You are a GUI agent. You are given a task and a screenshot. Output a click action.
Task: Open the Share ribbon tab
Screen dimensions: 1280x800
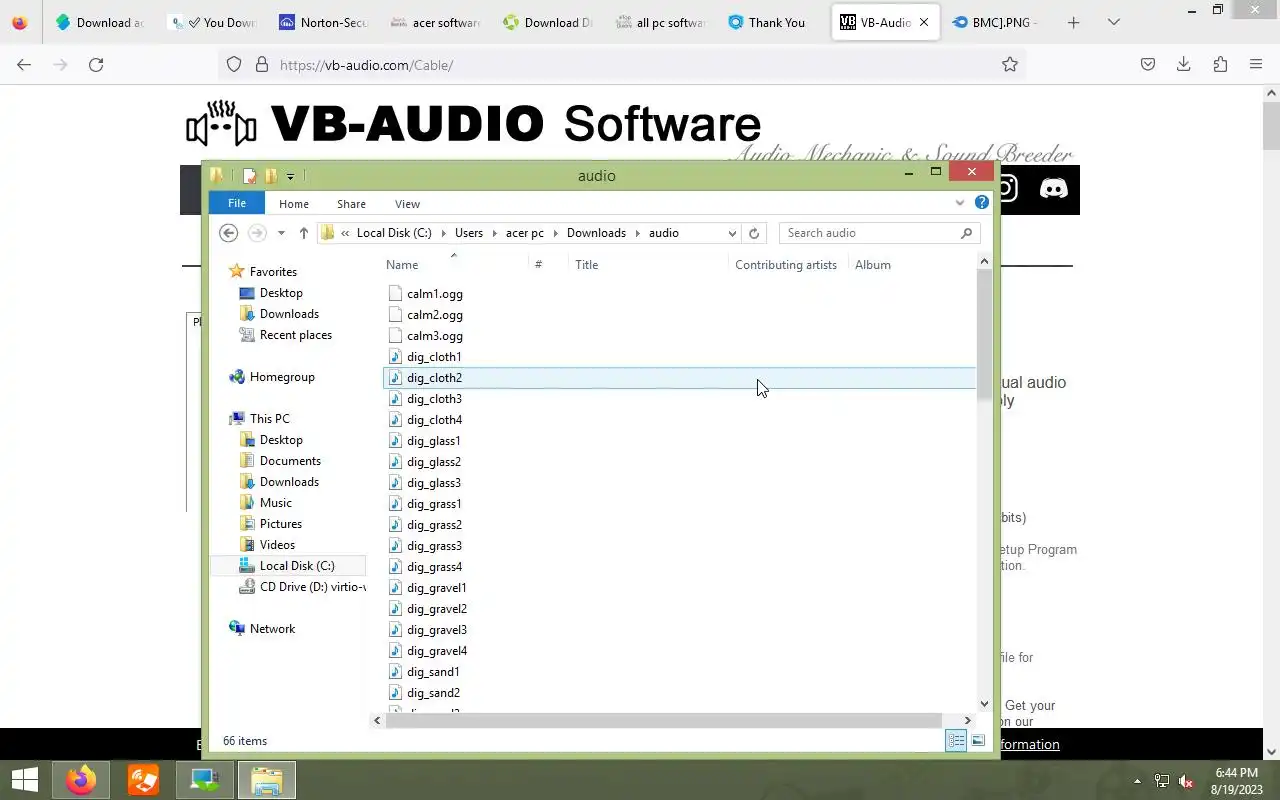(x=351, y=204)
